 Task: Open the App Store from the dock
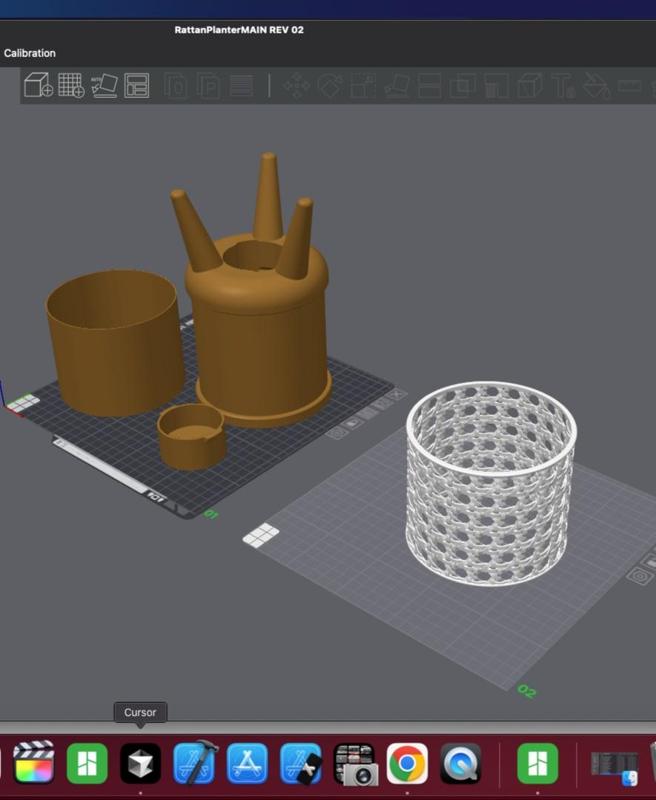pyautogui.click(x=247, y=763)
